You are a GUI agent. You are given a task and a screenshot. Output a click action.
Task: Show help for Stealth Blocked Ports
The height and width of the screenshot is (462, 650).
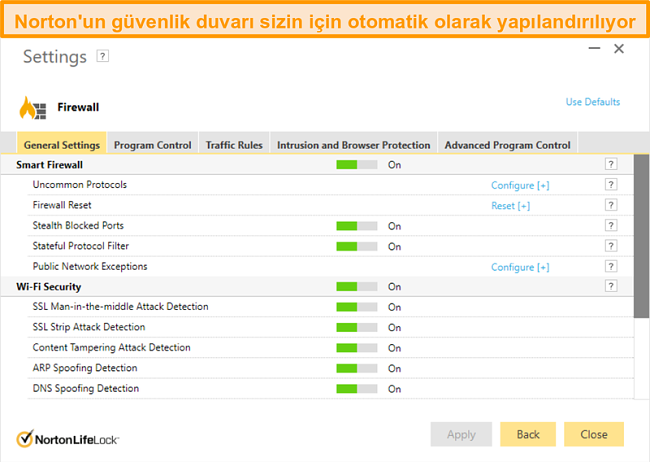(611, 226)
